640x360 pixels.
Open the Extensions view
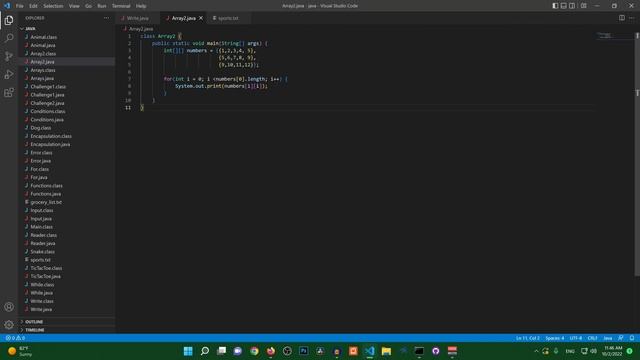[x=9, y=93]
